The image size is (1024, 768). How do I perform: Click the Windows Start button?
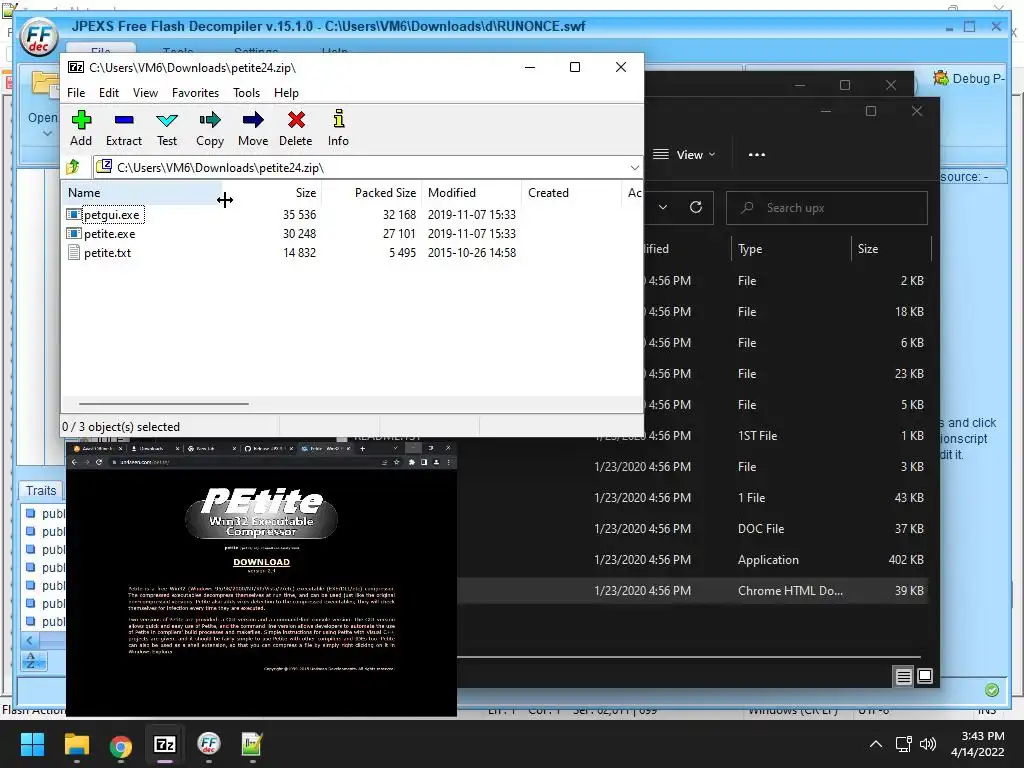coord(32,744)
